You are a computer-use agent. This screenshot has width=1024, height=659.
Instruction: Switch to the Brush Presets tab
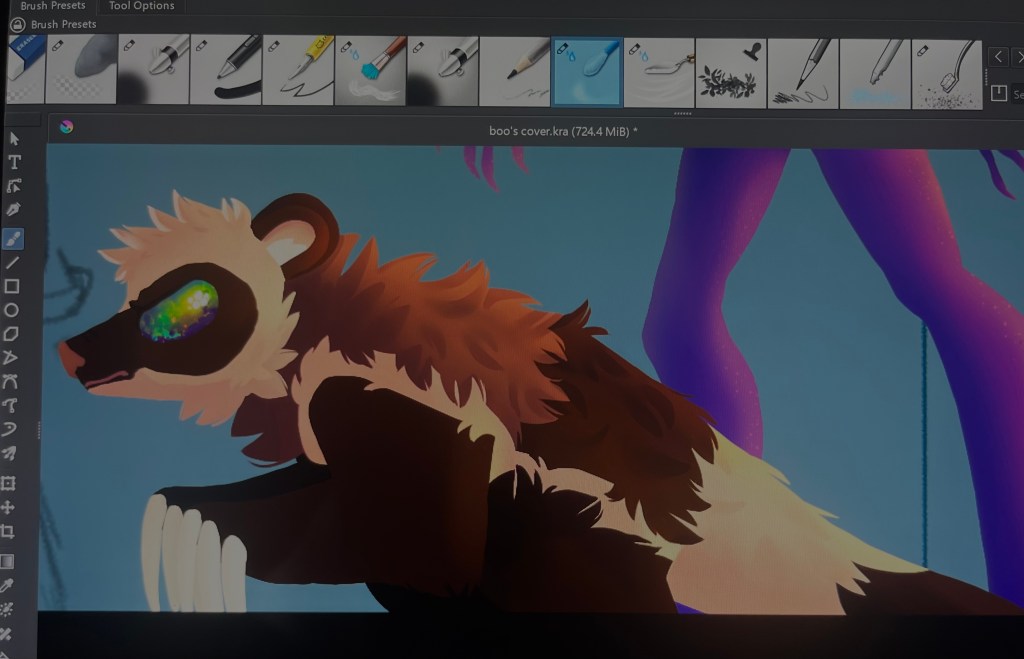pyautogui.click(x=53, y=6)
